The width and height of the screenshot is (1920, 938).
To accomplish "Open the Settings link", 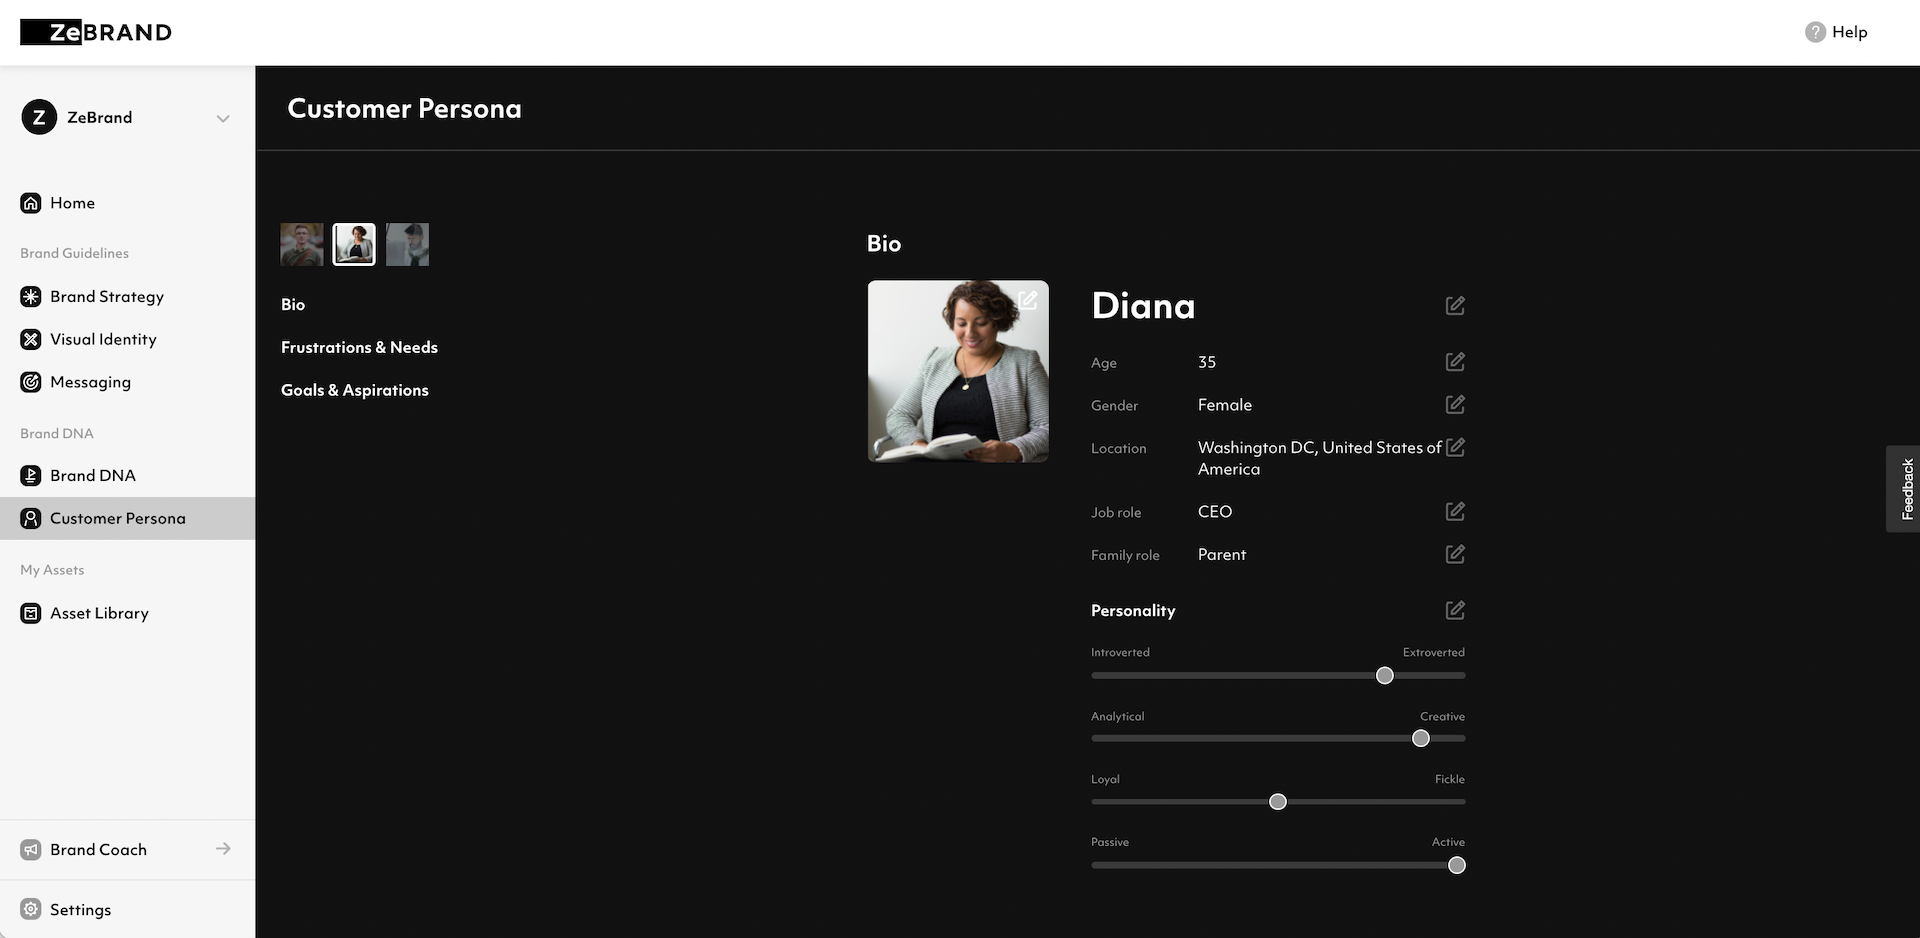I will click(80, 909).
